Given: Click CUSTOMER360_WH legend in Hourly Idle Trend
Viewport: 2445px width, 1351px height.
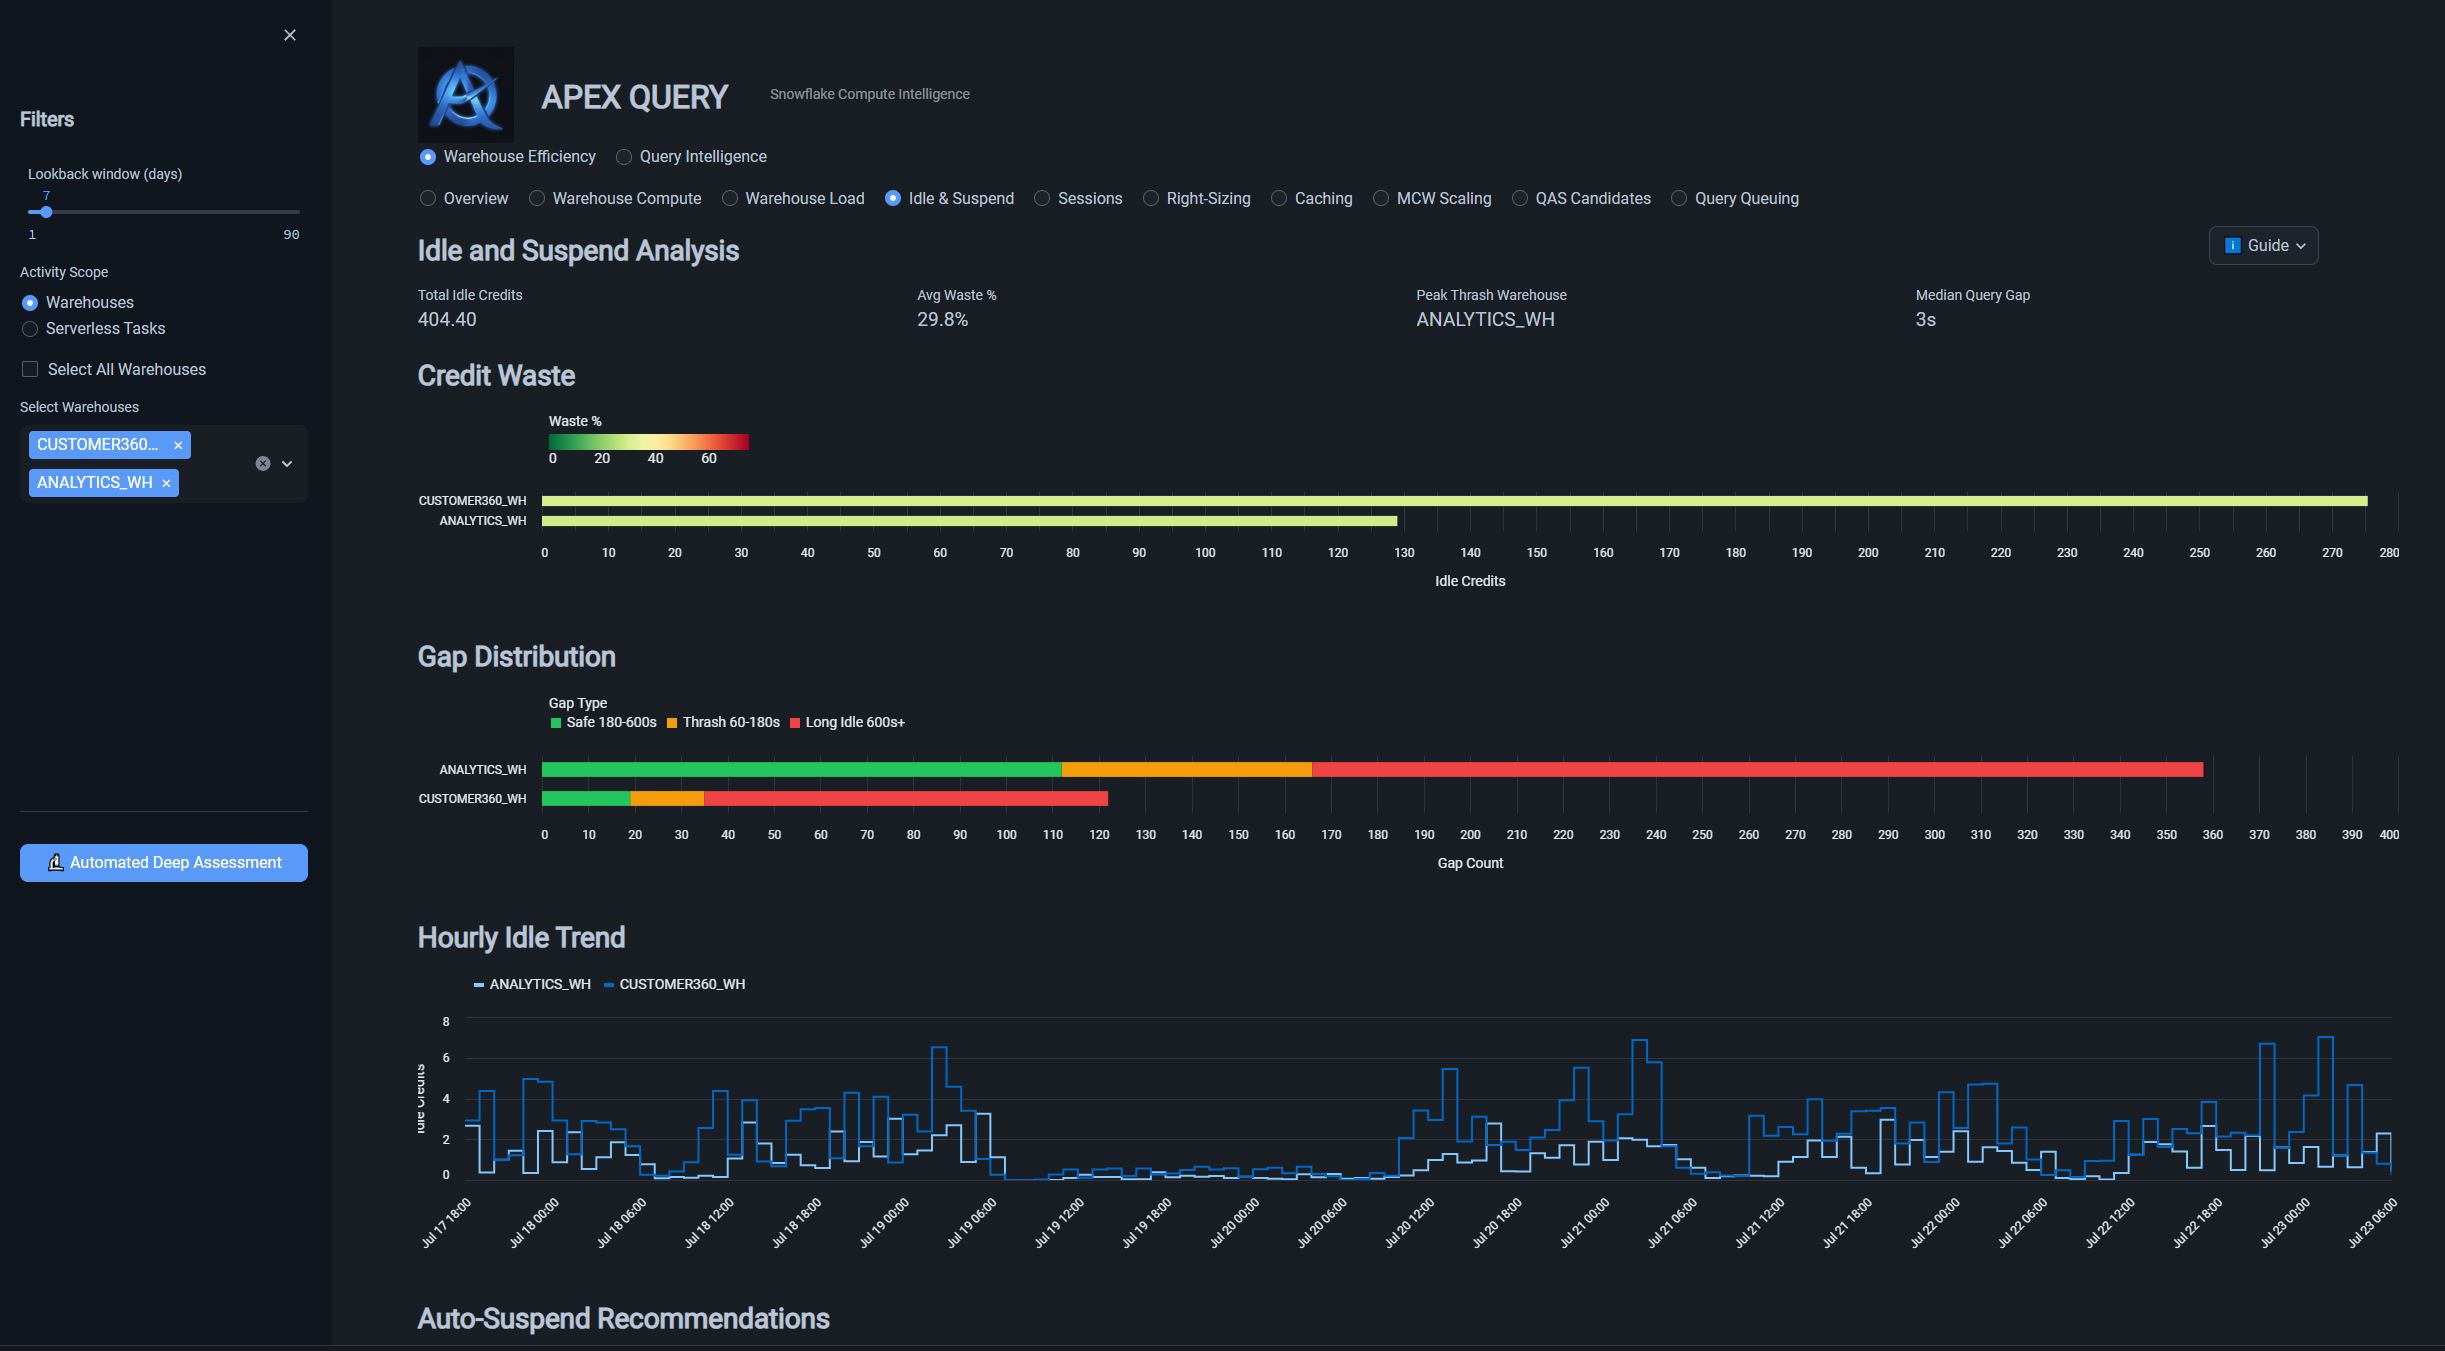Looking at the screenshot, I should tap(675, 985).
